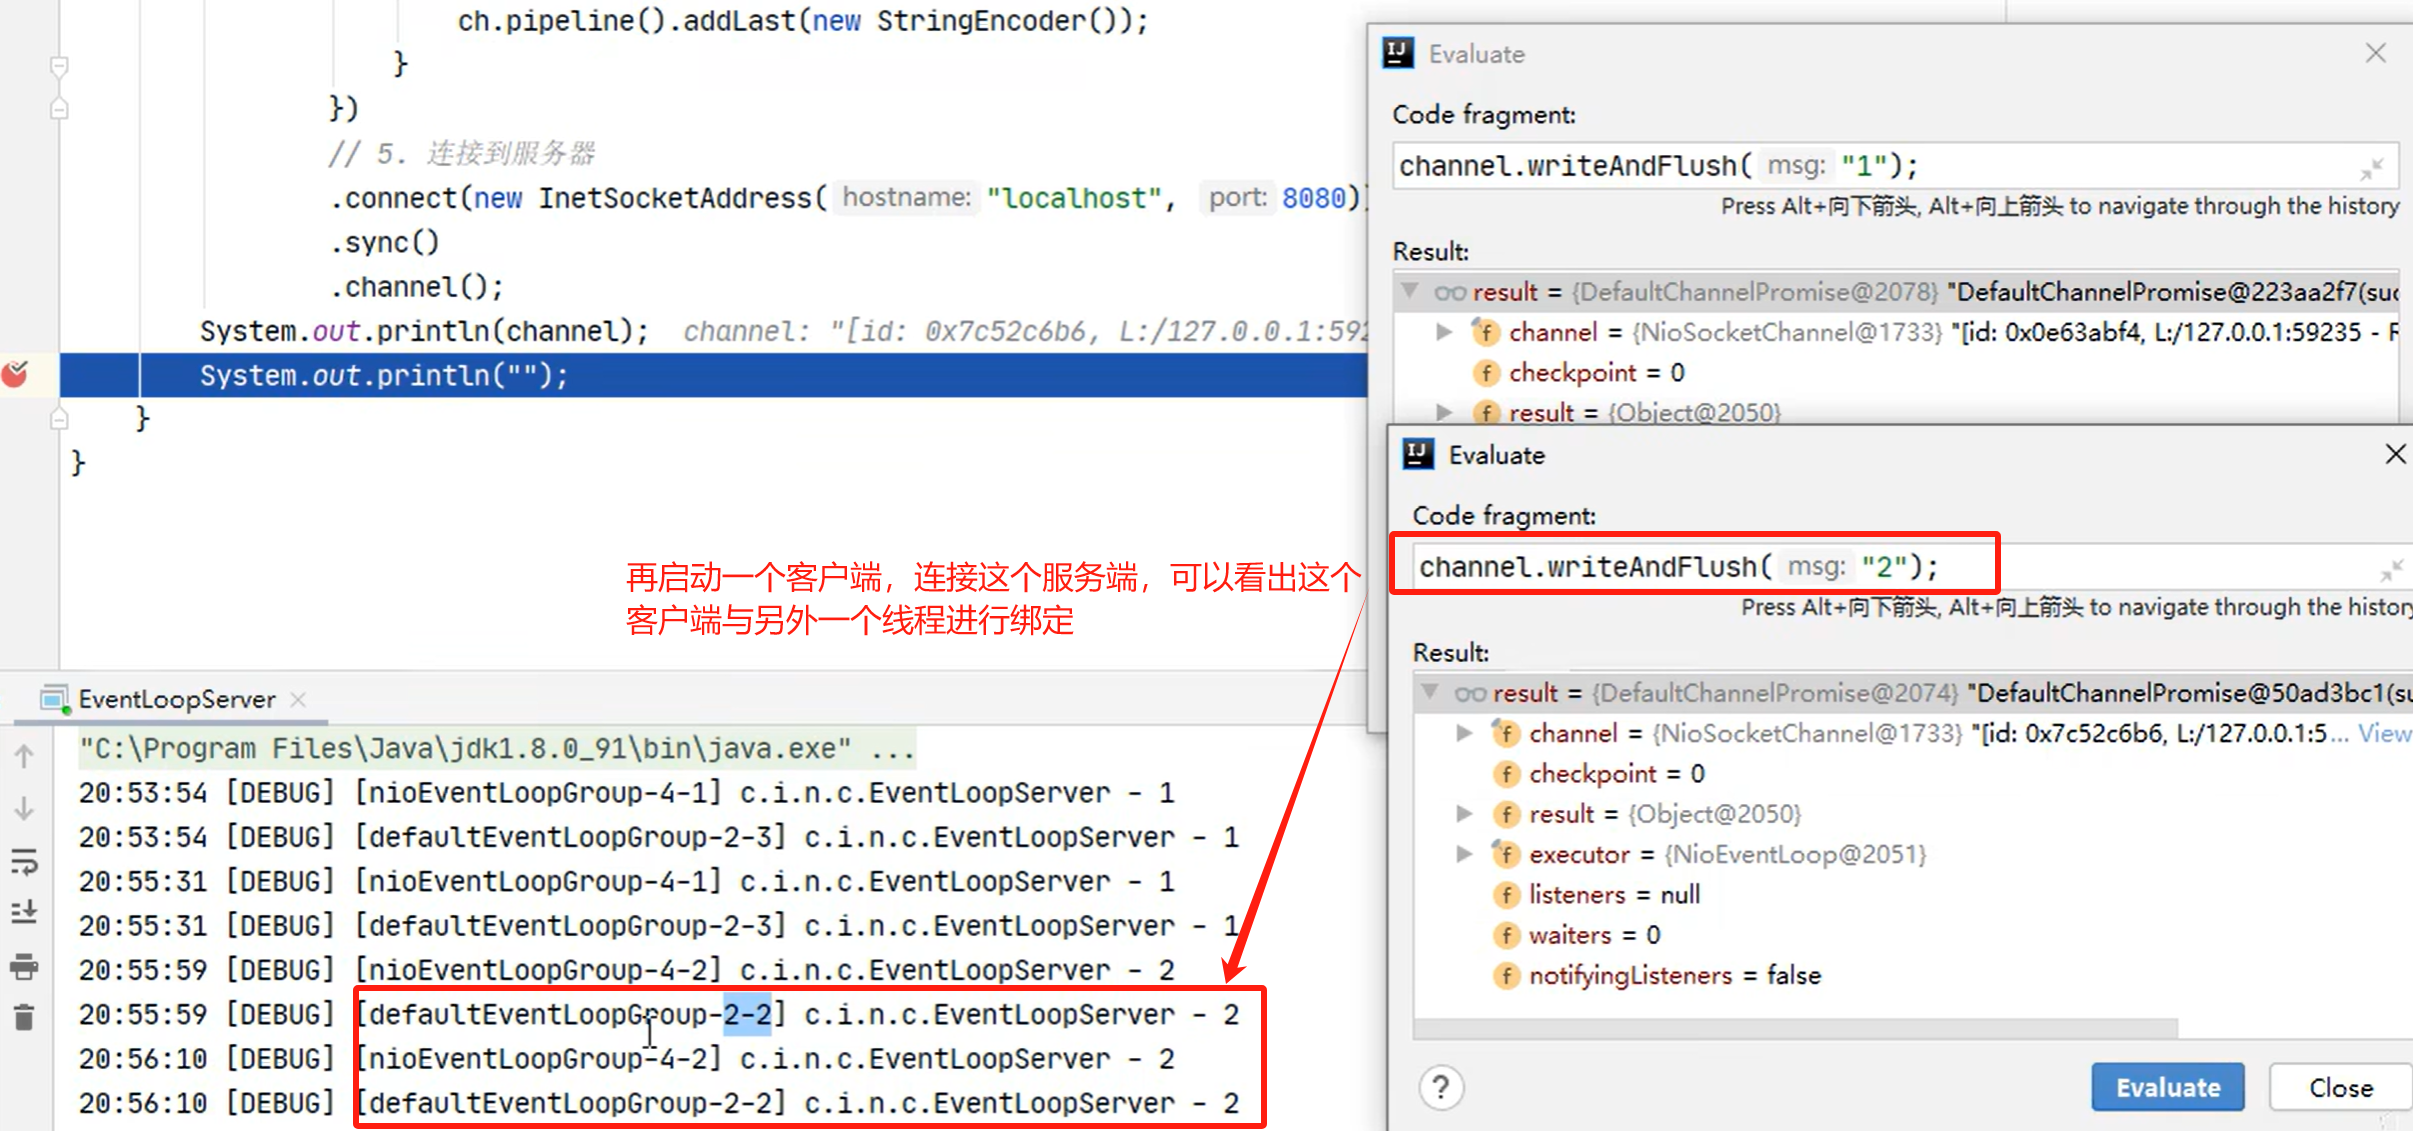
Task: Open help with the question mark icon
Action: coord(1441,1087)
